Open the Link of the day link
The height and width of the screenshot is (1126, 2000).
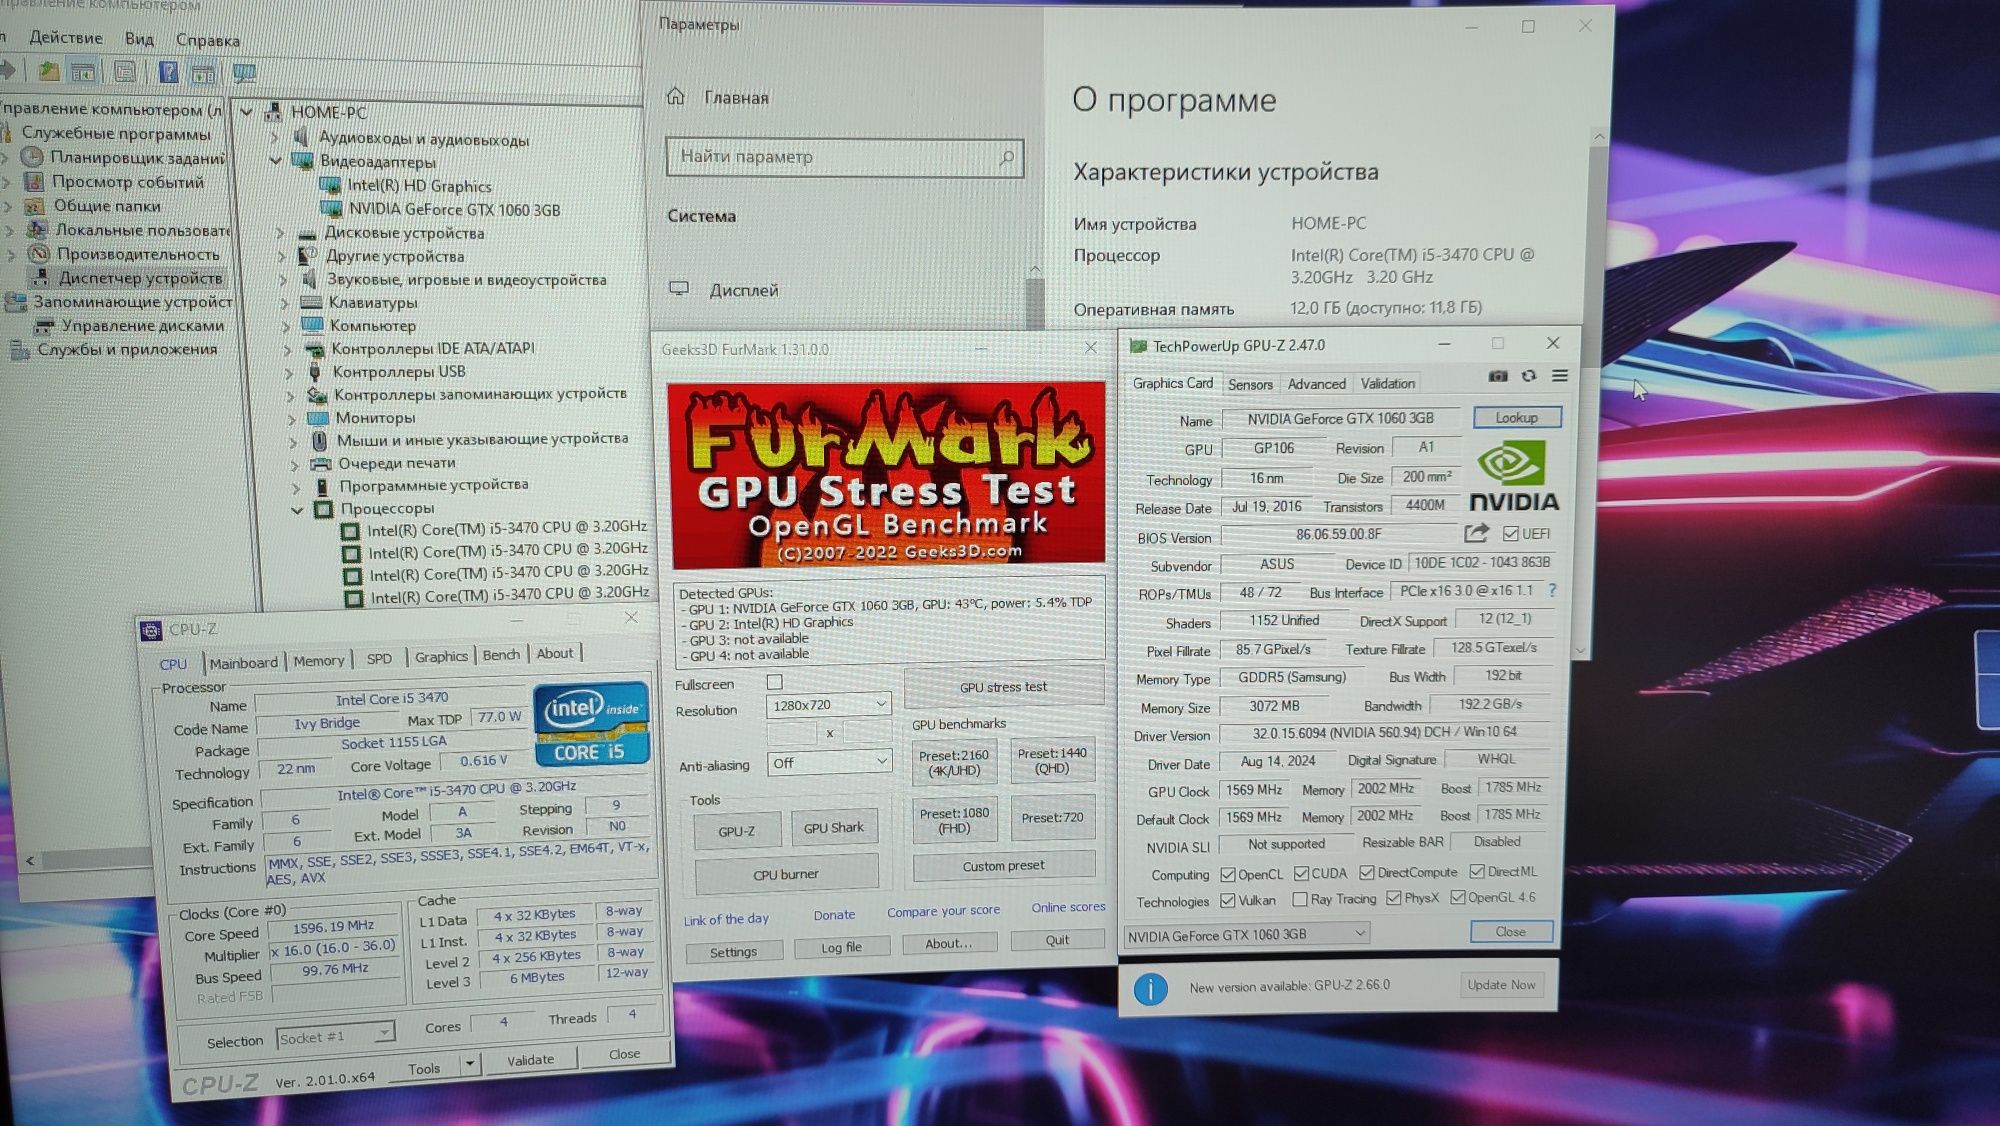tap(726, 919)
